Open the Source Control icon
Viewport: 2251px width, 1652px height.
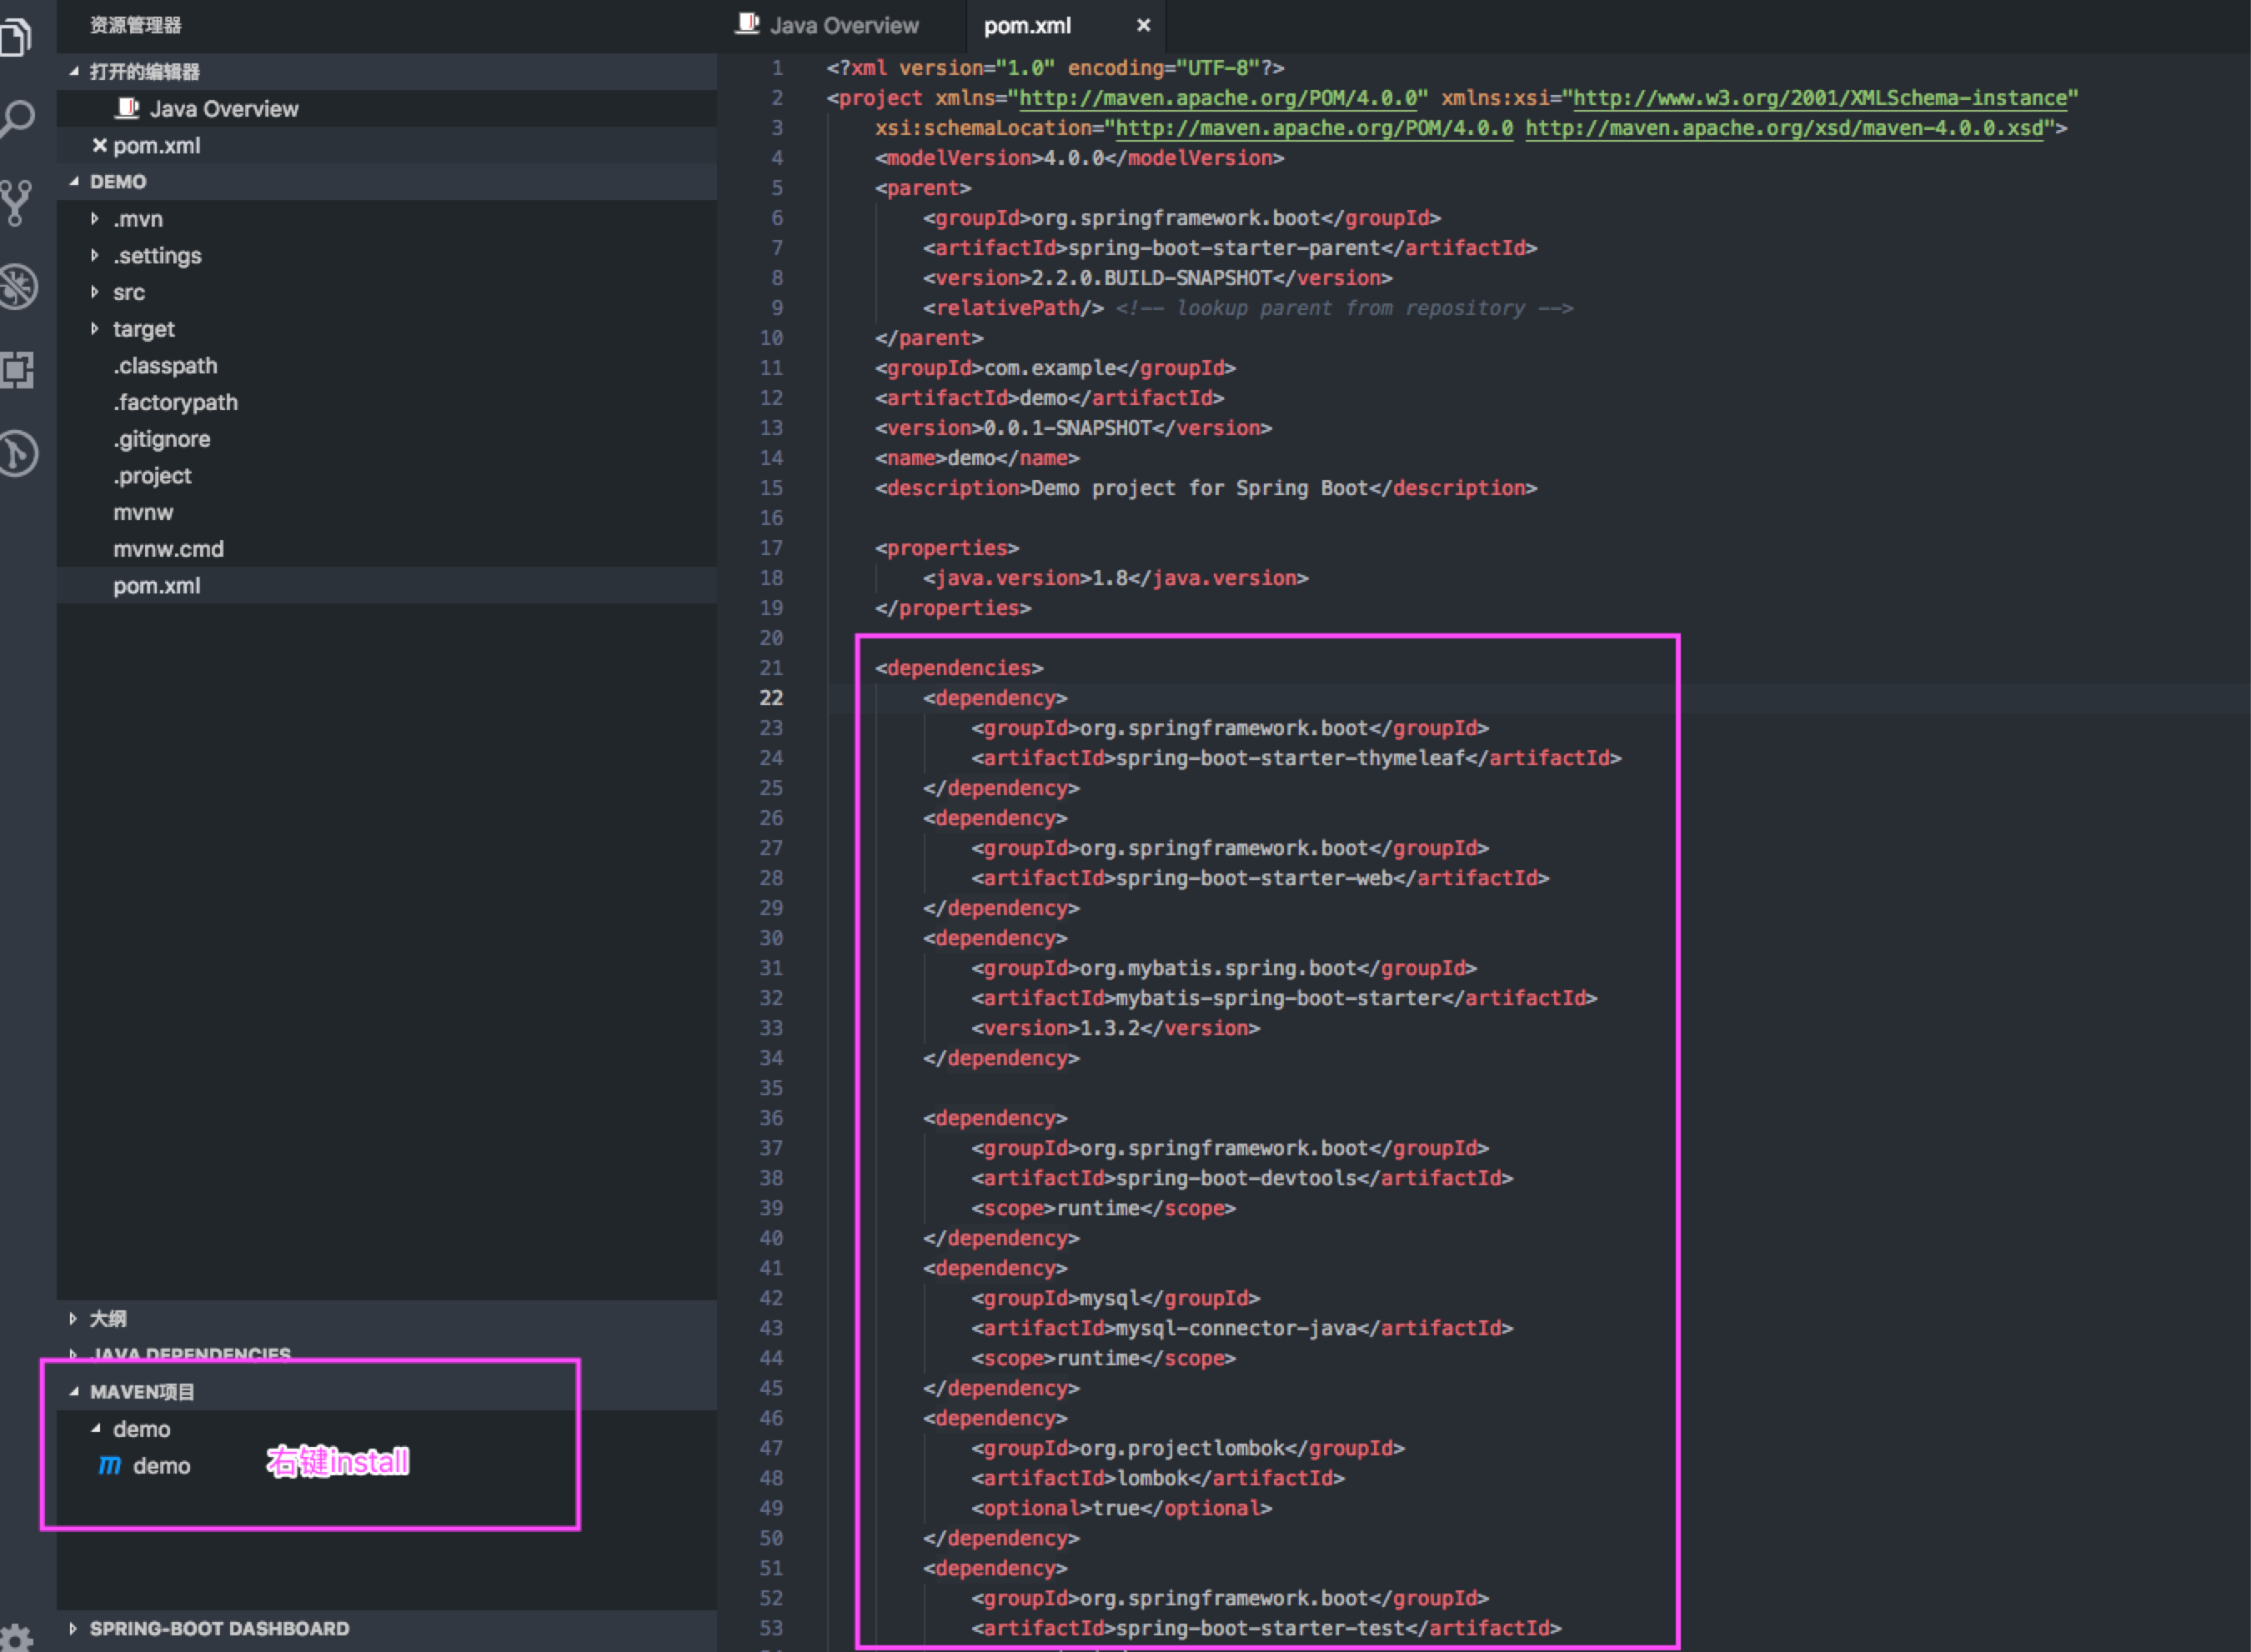click(x=18, y=203)
